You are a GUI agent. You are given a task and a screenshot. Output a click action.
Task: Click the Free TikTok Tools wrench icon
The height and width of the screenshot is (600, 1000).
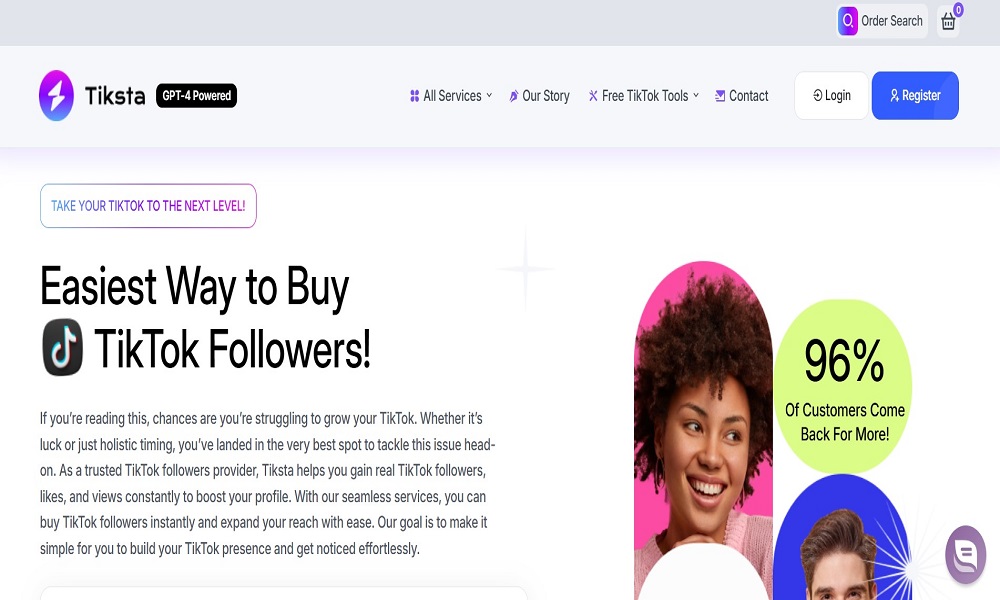pyautogui.click(x=593, y=96)
